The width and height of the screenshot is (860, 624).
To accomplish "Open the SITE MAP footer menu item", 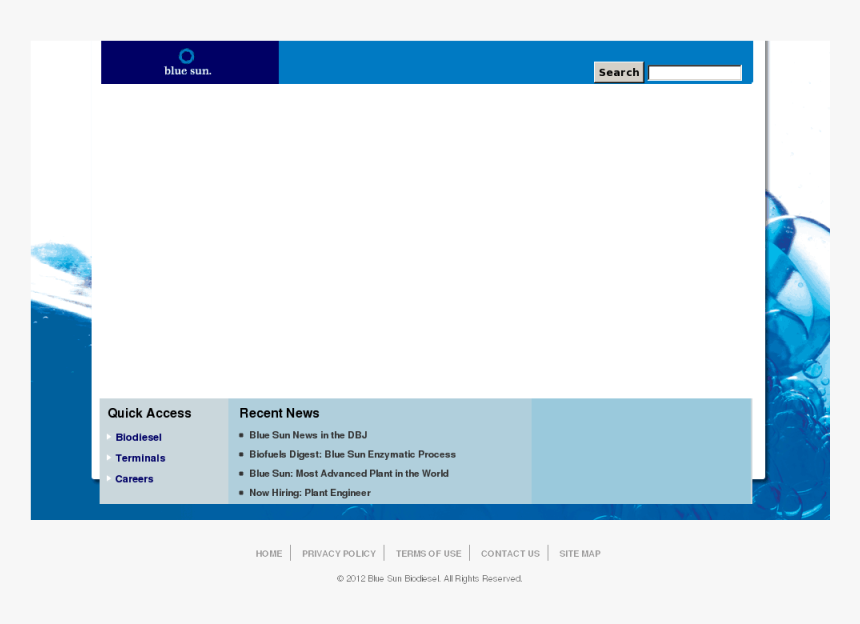I will click(580, 553).
